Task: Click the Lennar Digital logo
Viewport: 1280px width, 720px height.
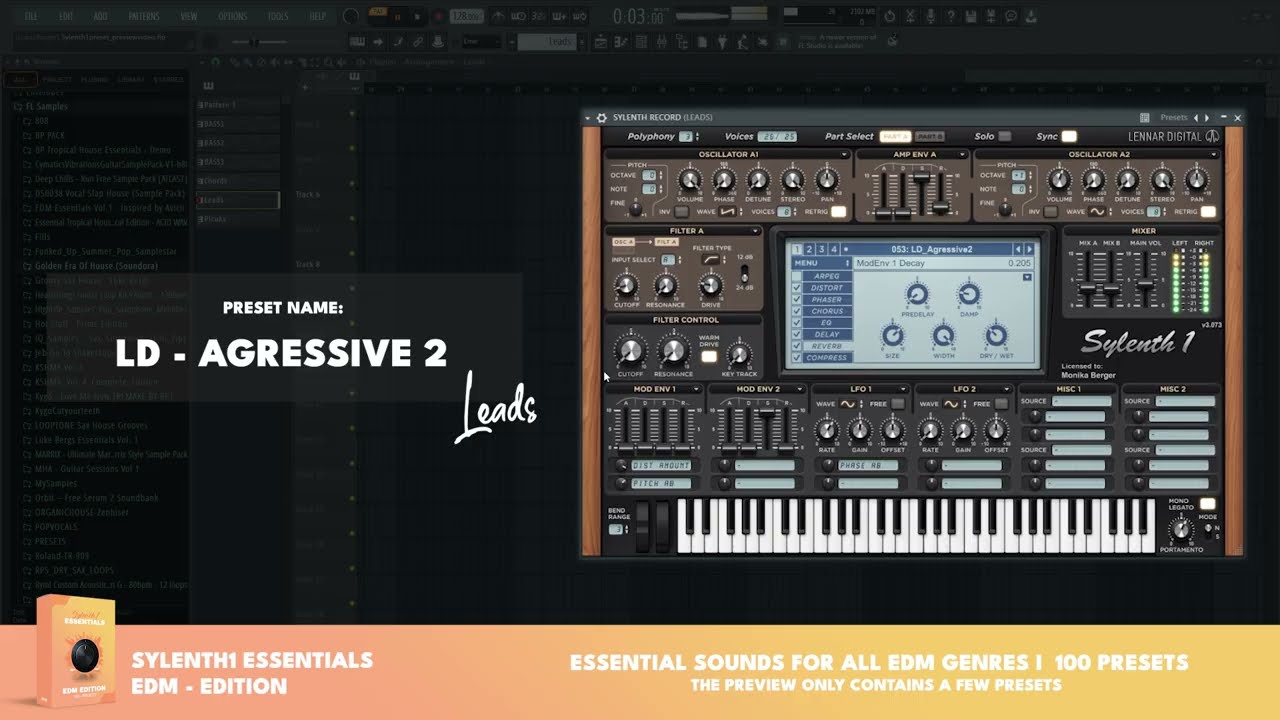Action: [1173, 137]
